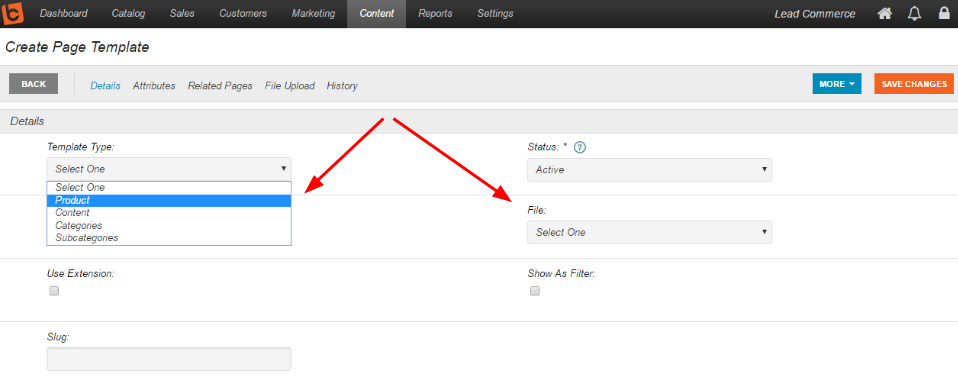958x383 pixels.
Task: Open the Reports menu
Action: tap(435, 13)
